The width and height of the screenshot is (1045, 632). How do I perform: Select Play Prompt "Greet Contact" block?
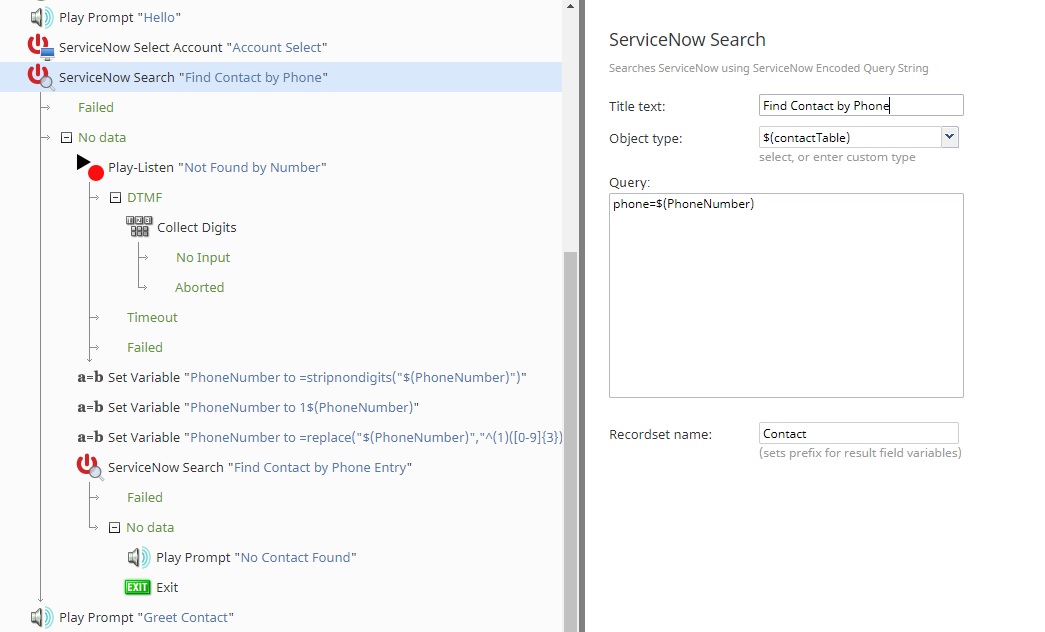(147, 617)
